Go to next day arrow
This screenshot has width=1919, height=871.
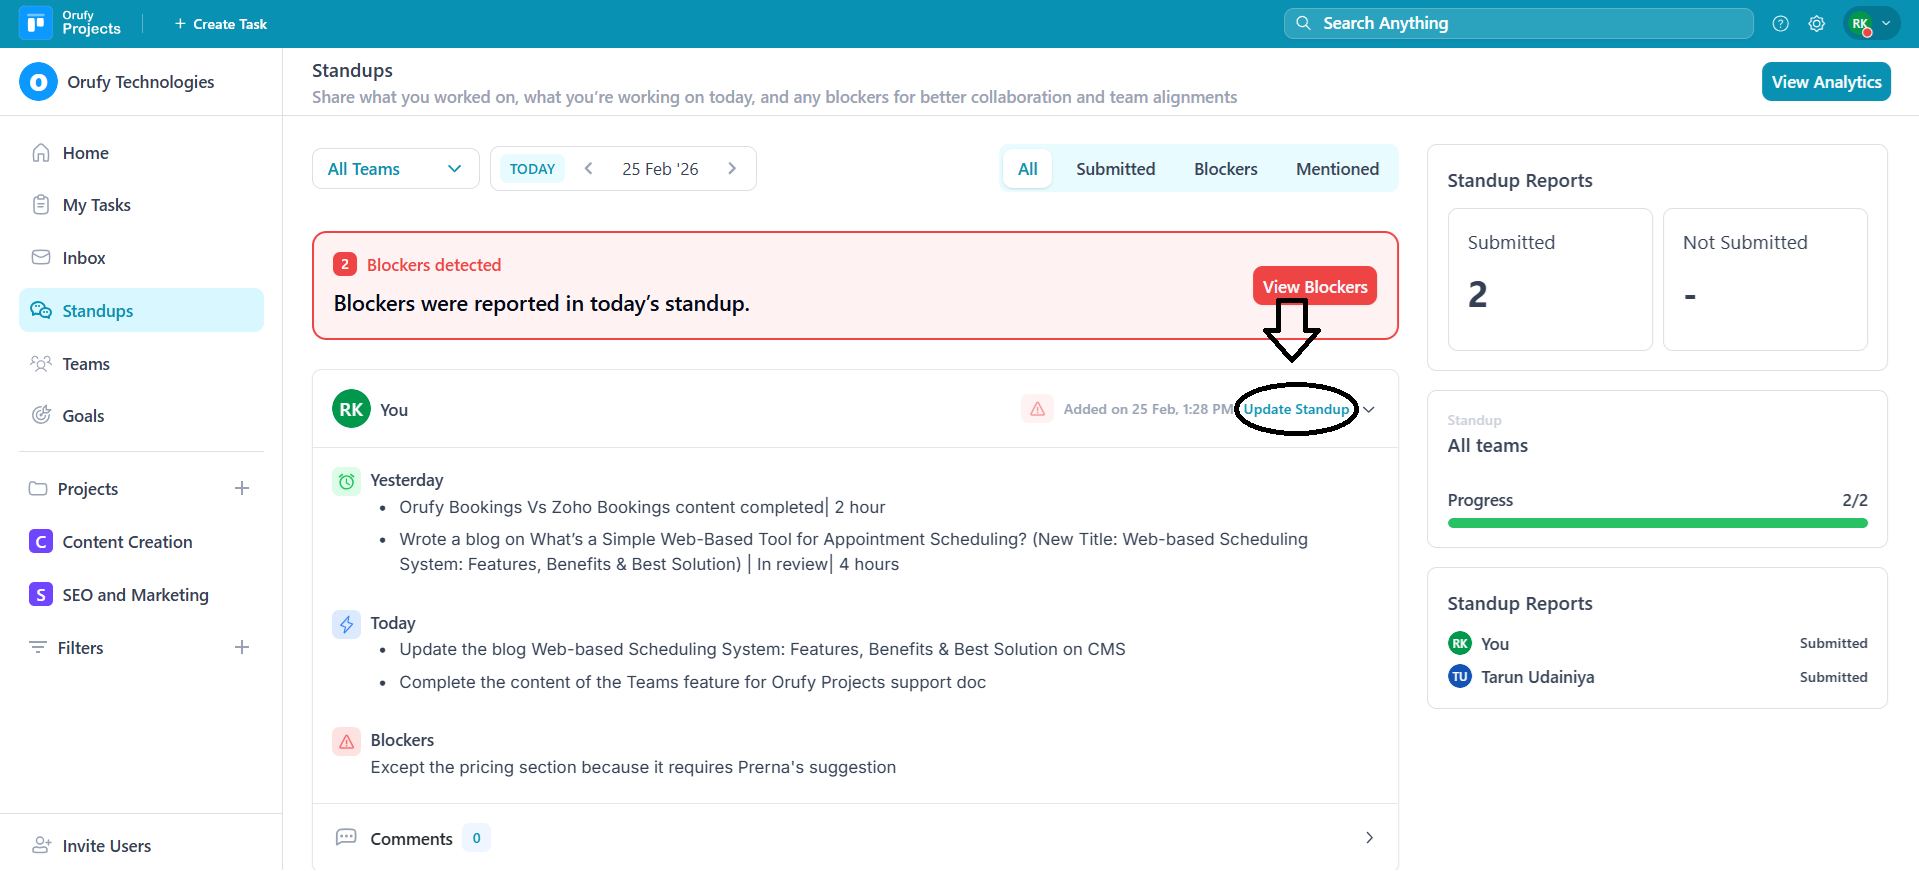732,169
